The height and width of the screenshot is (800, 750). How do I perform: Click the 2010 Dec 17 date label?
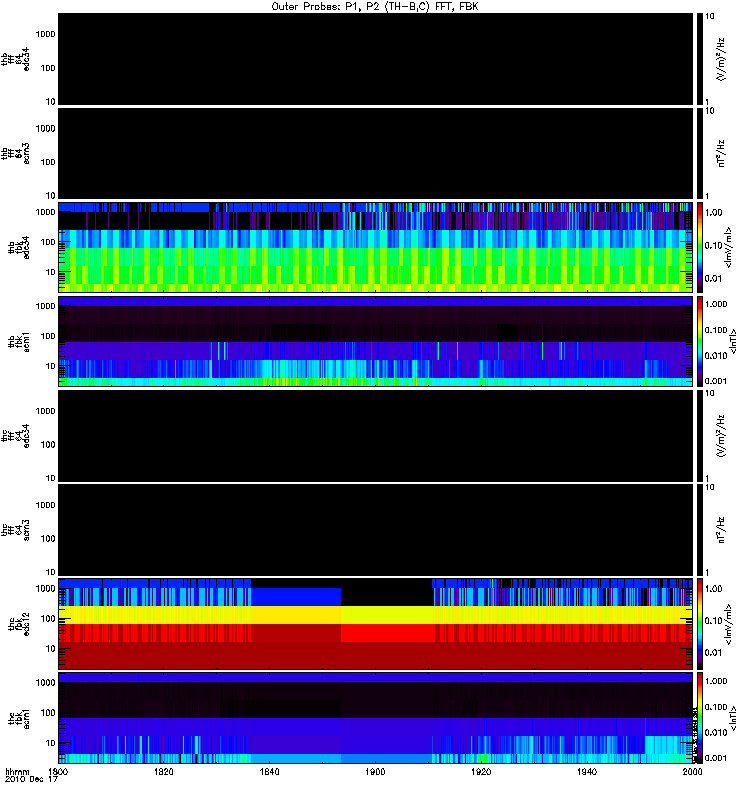coord(31,780)
